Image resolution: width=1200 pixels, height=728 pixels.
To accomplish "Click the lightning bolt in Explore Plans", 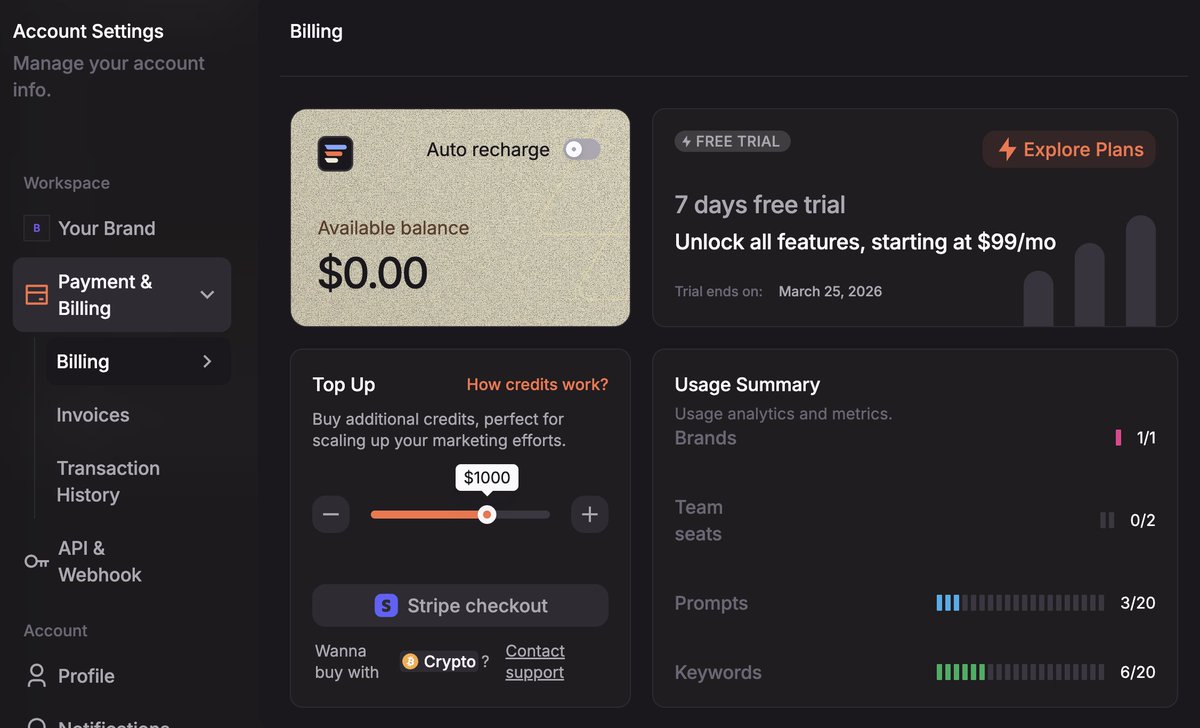I will [1006, 150].
